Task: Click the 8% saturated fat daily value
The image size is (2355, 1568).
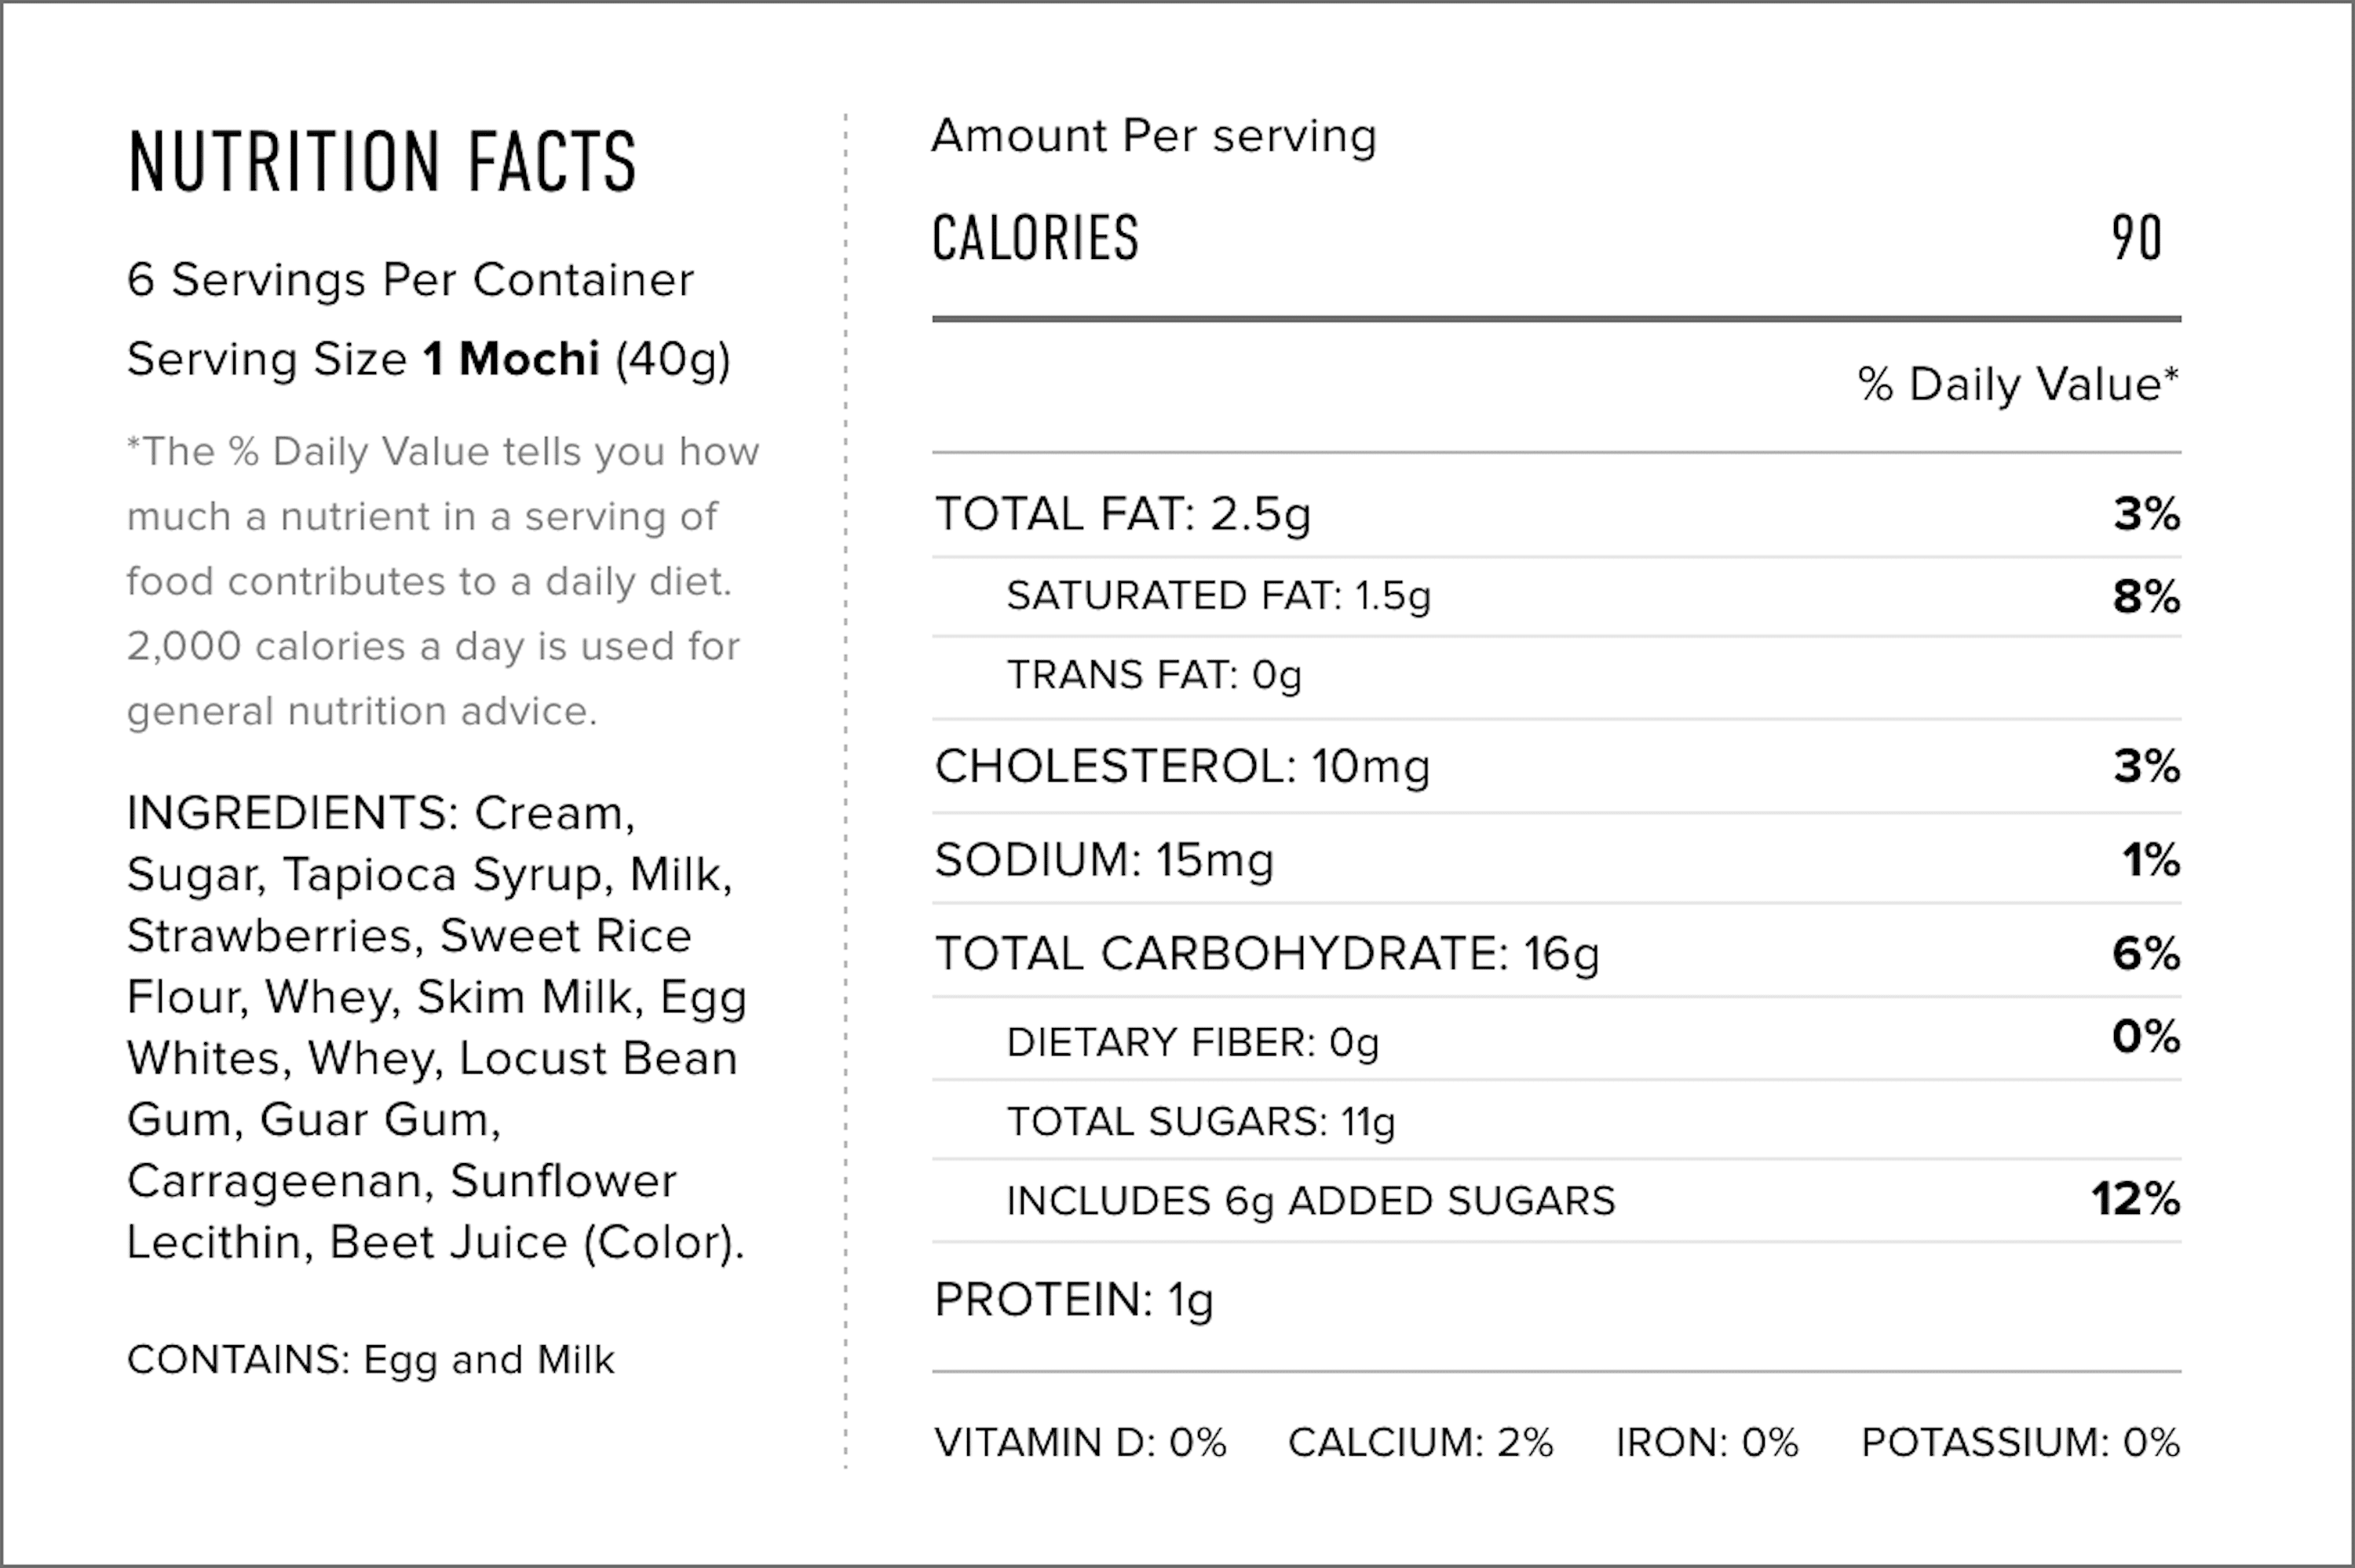Action: pyautogui.click(x=2146, y=596)
